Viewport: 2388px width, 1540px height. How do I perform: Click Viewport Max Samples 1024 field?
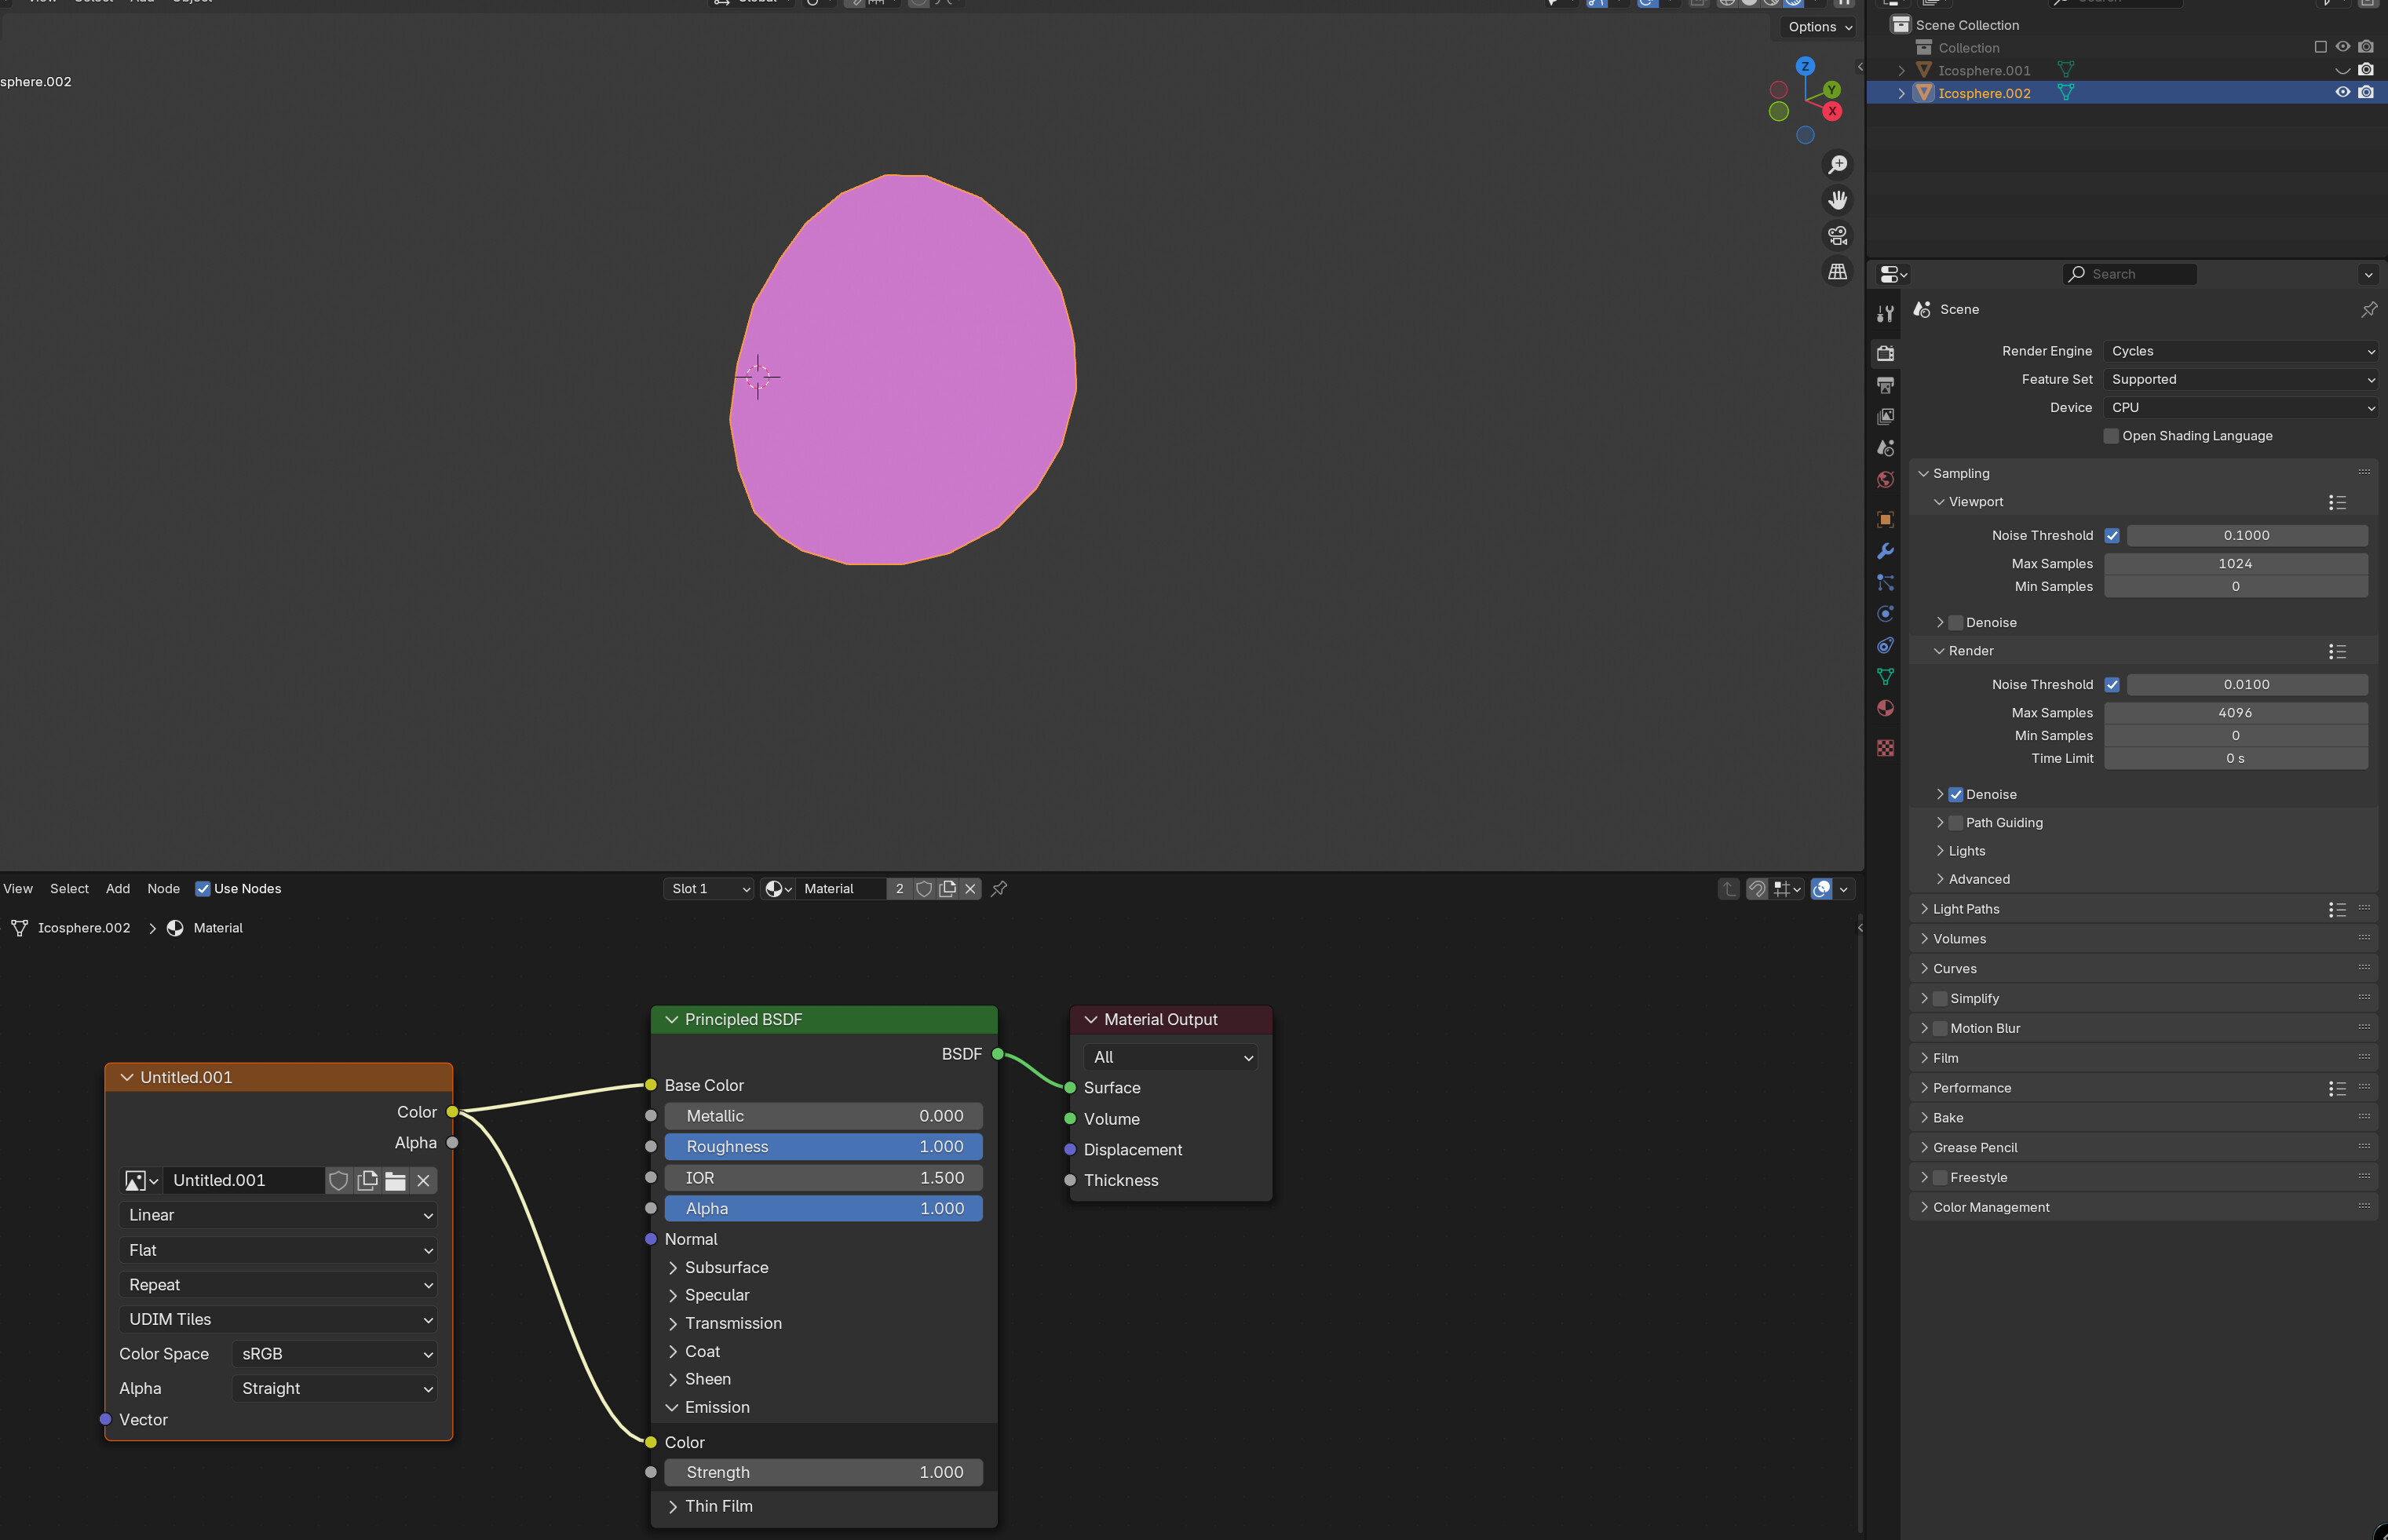click(2236, 564)
